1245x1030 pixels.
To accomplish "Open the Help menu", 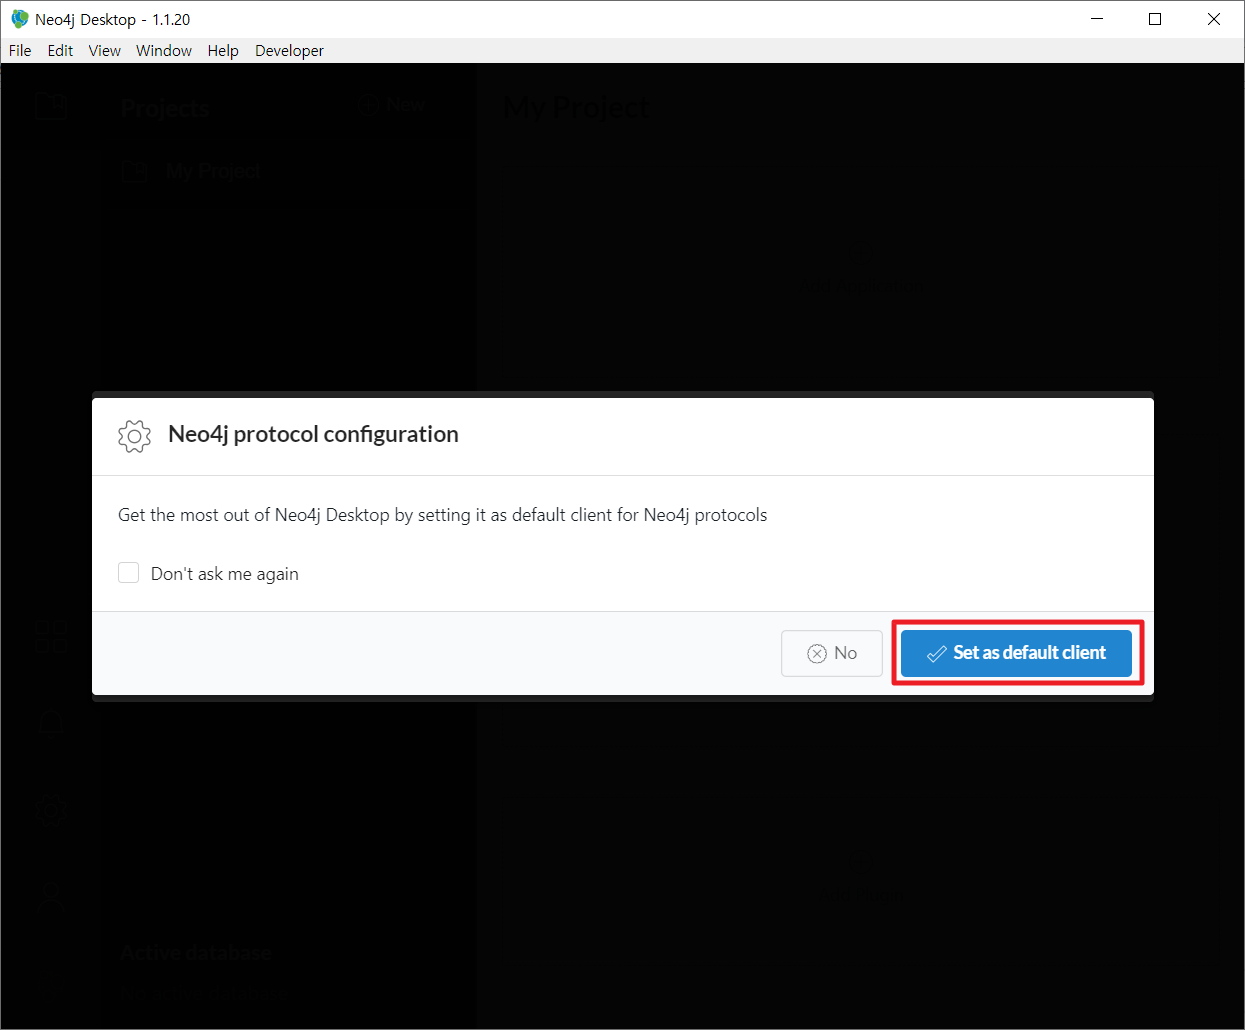I will click(223, 51).
